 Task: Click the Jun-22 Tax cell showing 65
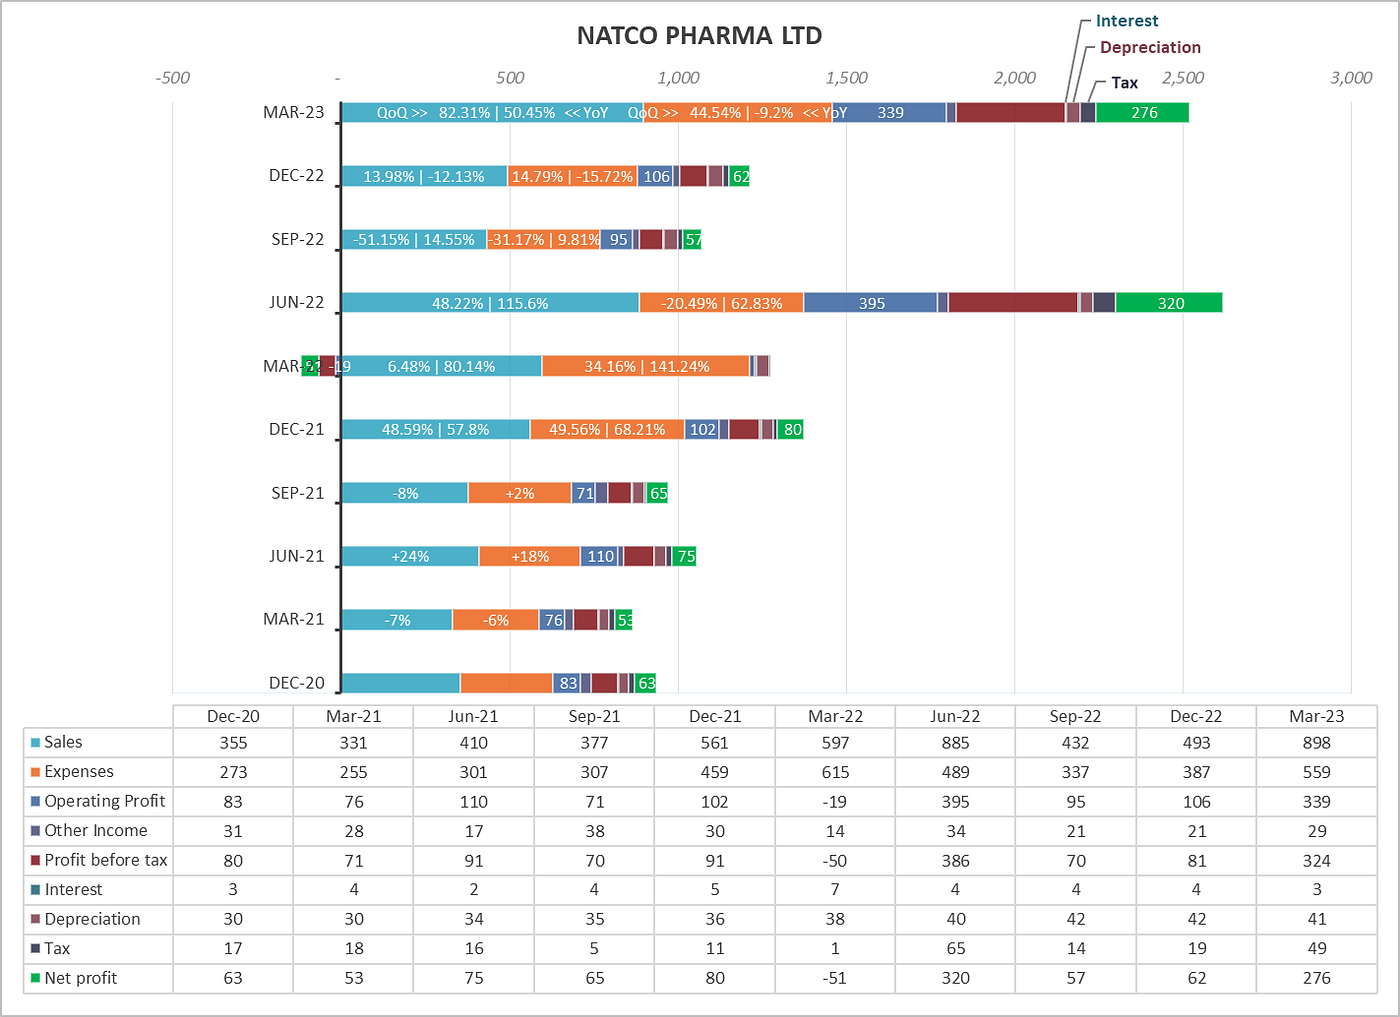[x=956, y=948]
